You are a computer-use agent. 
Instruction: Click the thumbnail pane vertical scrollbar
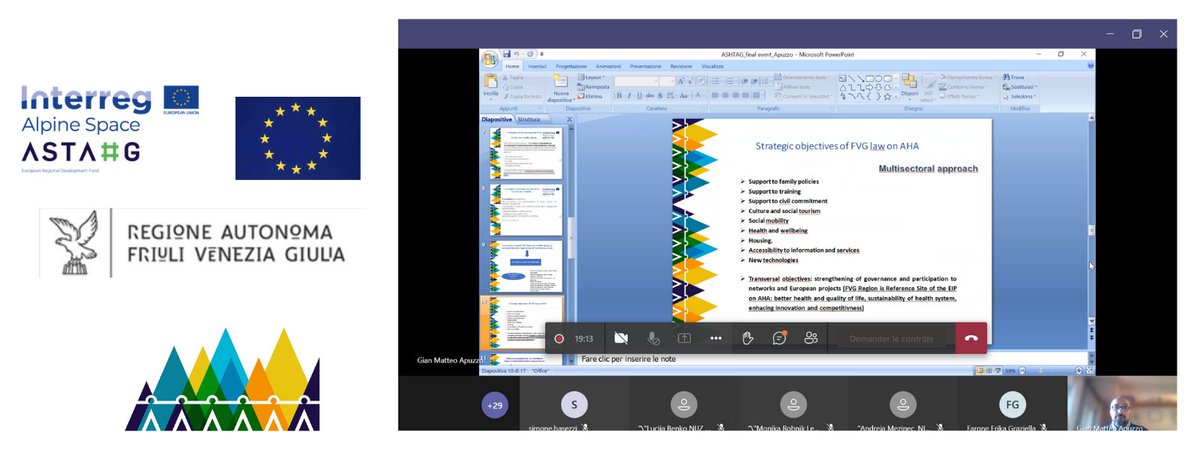(x=572, y=237)
